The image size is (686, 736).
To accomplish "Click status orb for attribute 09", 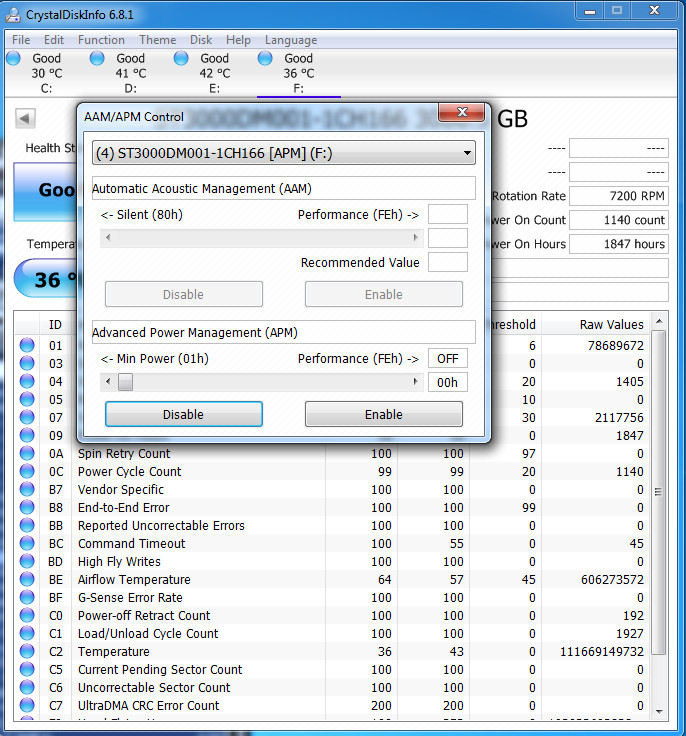I will 27,435.
